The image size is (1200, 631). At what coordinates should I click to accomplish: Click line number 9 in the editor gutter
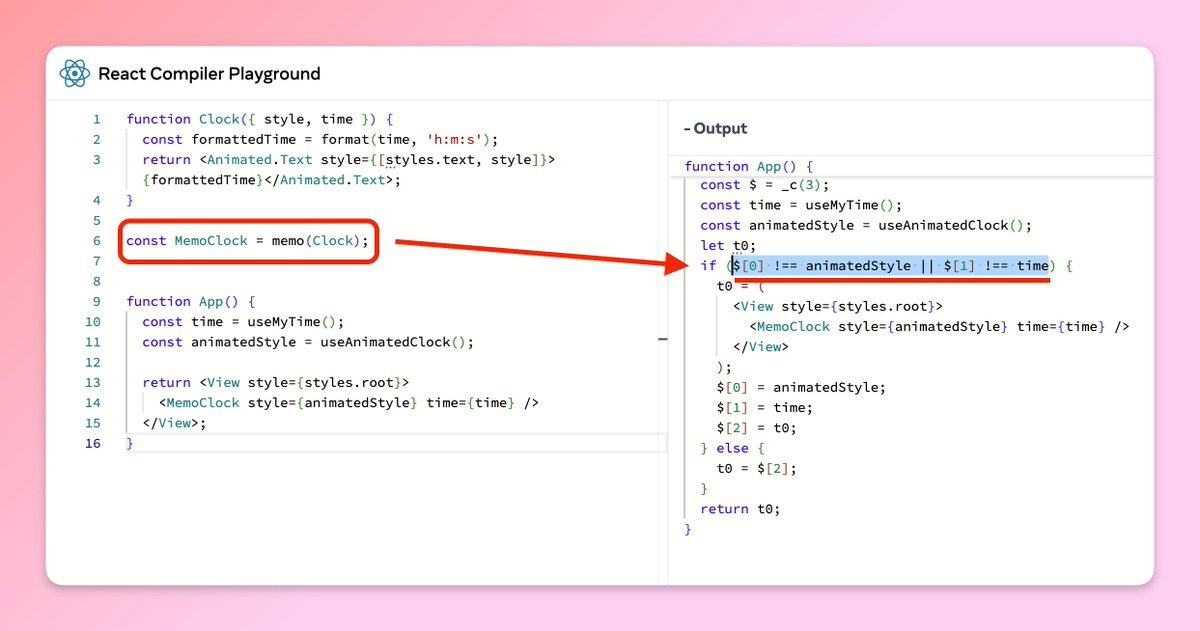click(x=97, y=302)
